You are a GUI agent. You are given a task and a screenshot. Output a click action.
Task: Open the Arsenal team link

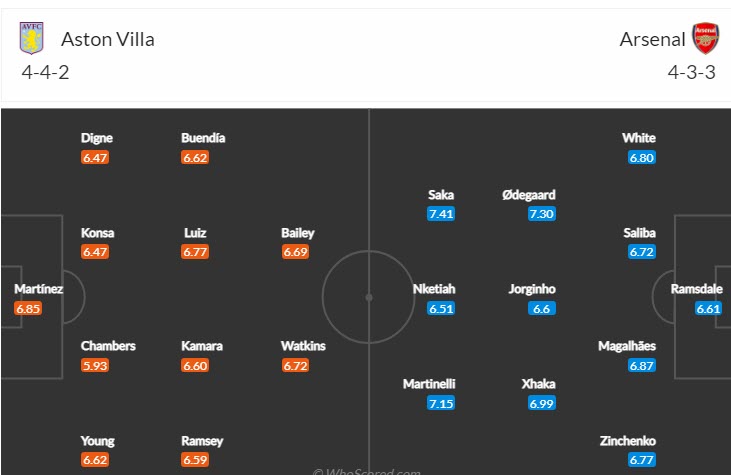tap(652, 40)
